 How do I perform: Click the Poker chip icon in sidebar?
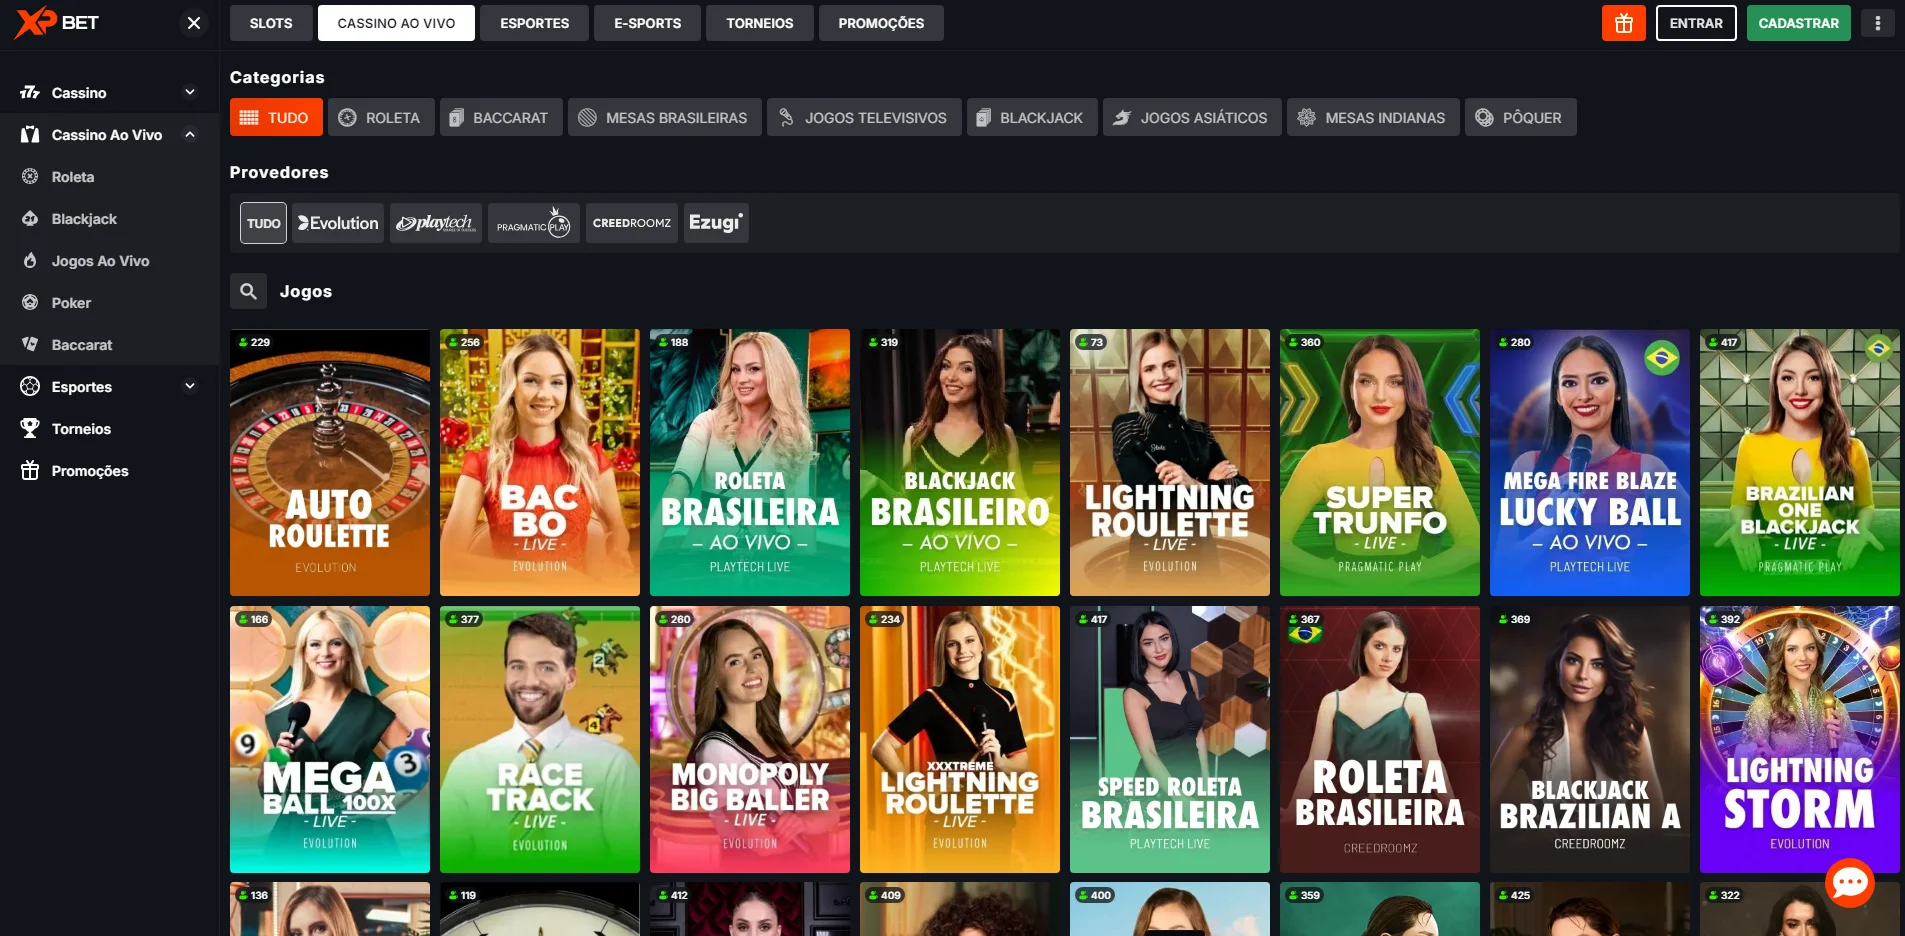30,303
